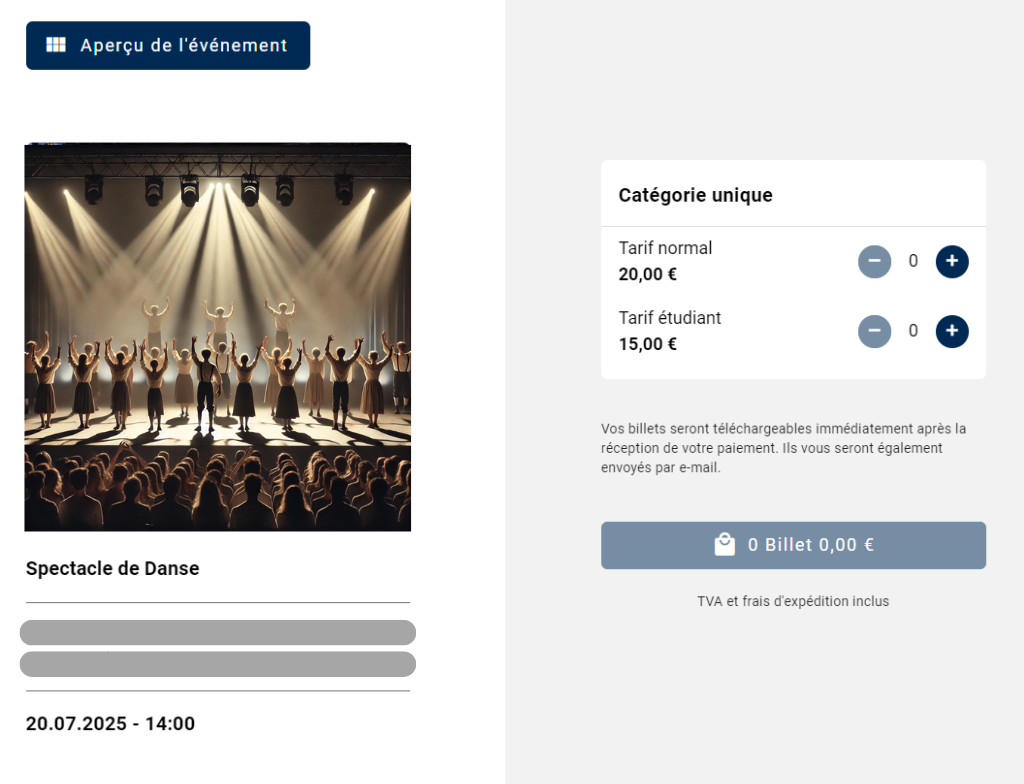Viewport: 1024px width, 784px height.
Task: Click the shopping bag icon on the checkout button
Action: click(x=724, y=545)
